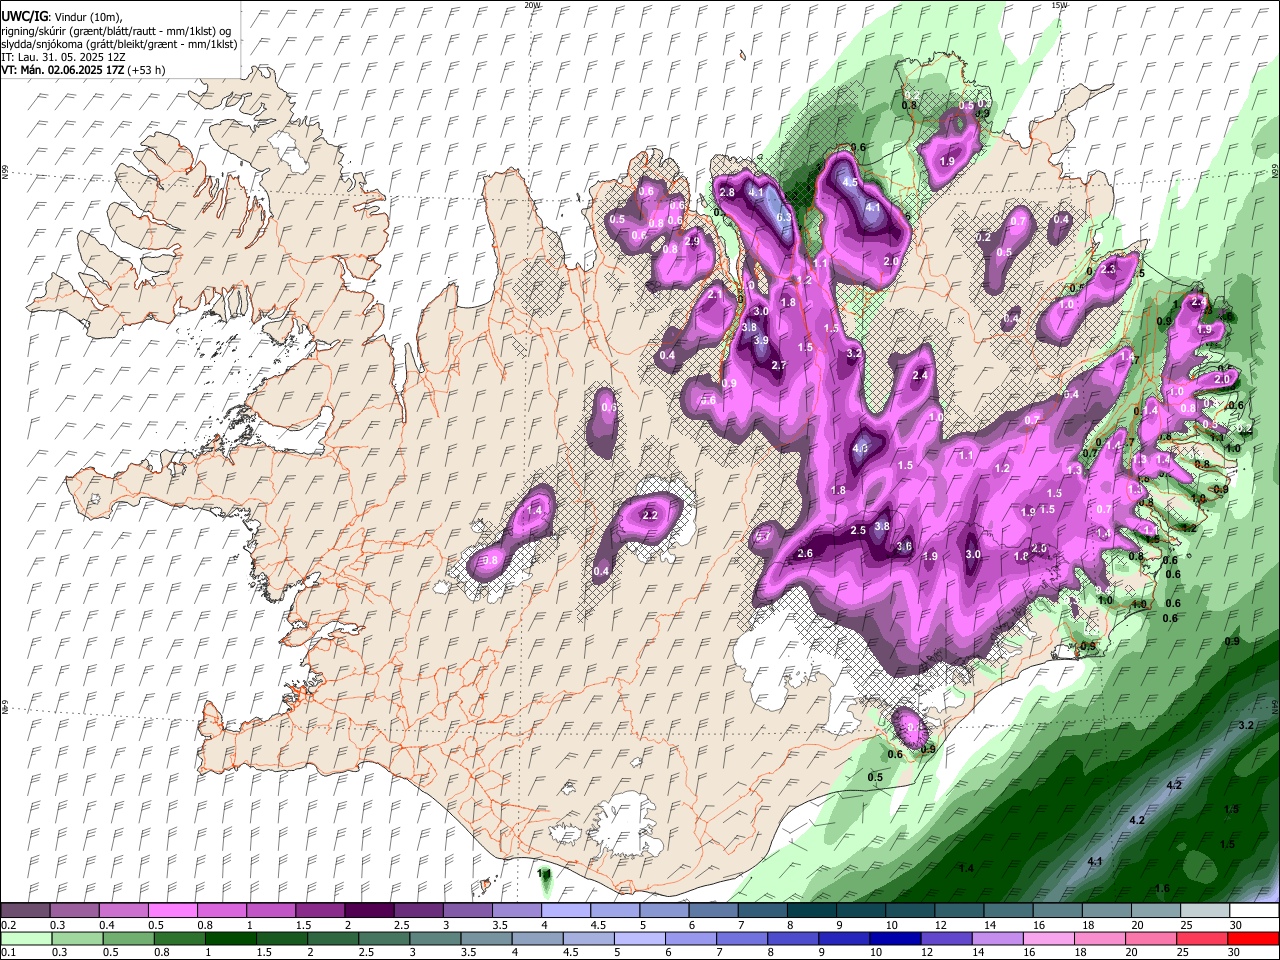Click the 1.6 rain value offshore in the southeast
Image resolution: width=1280 pixels, height=960 pixels.
1162,888
